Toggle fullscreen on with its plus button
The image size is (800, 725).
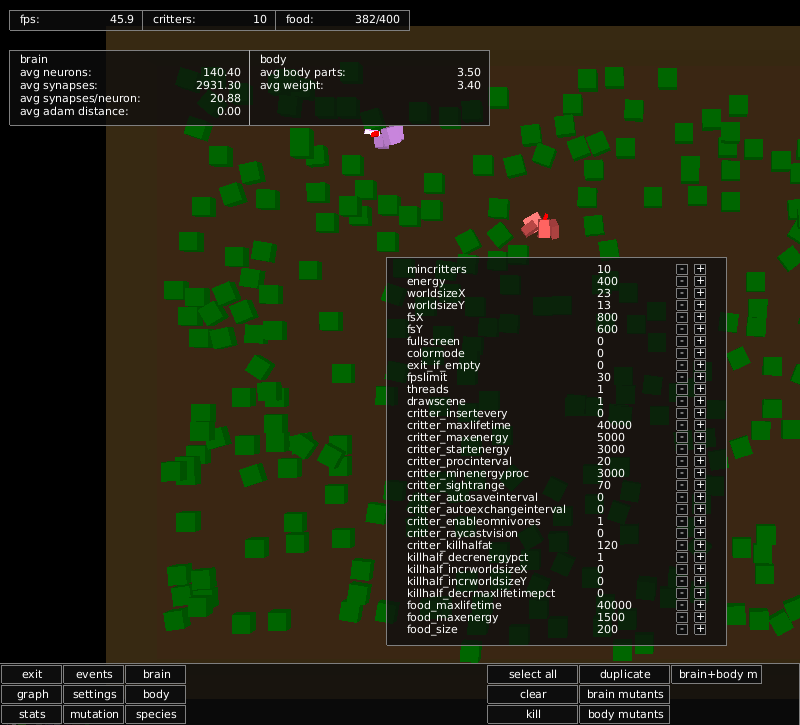tap(700, 341)
